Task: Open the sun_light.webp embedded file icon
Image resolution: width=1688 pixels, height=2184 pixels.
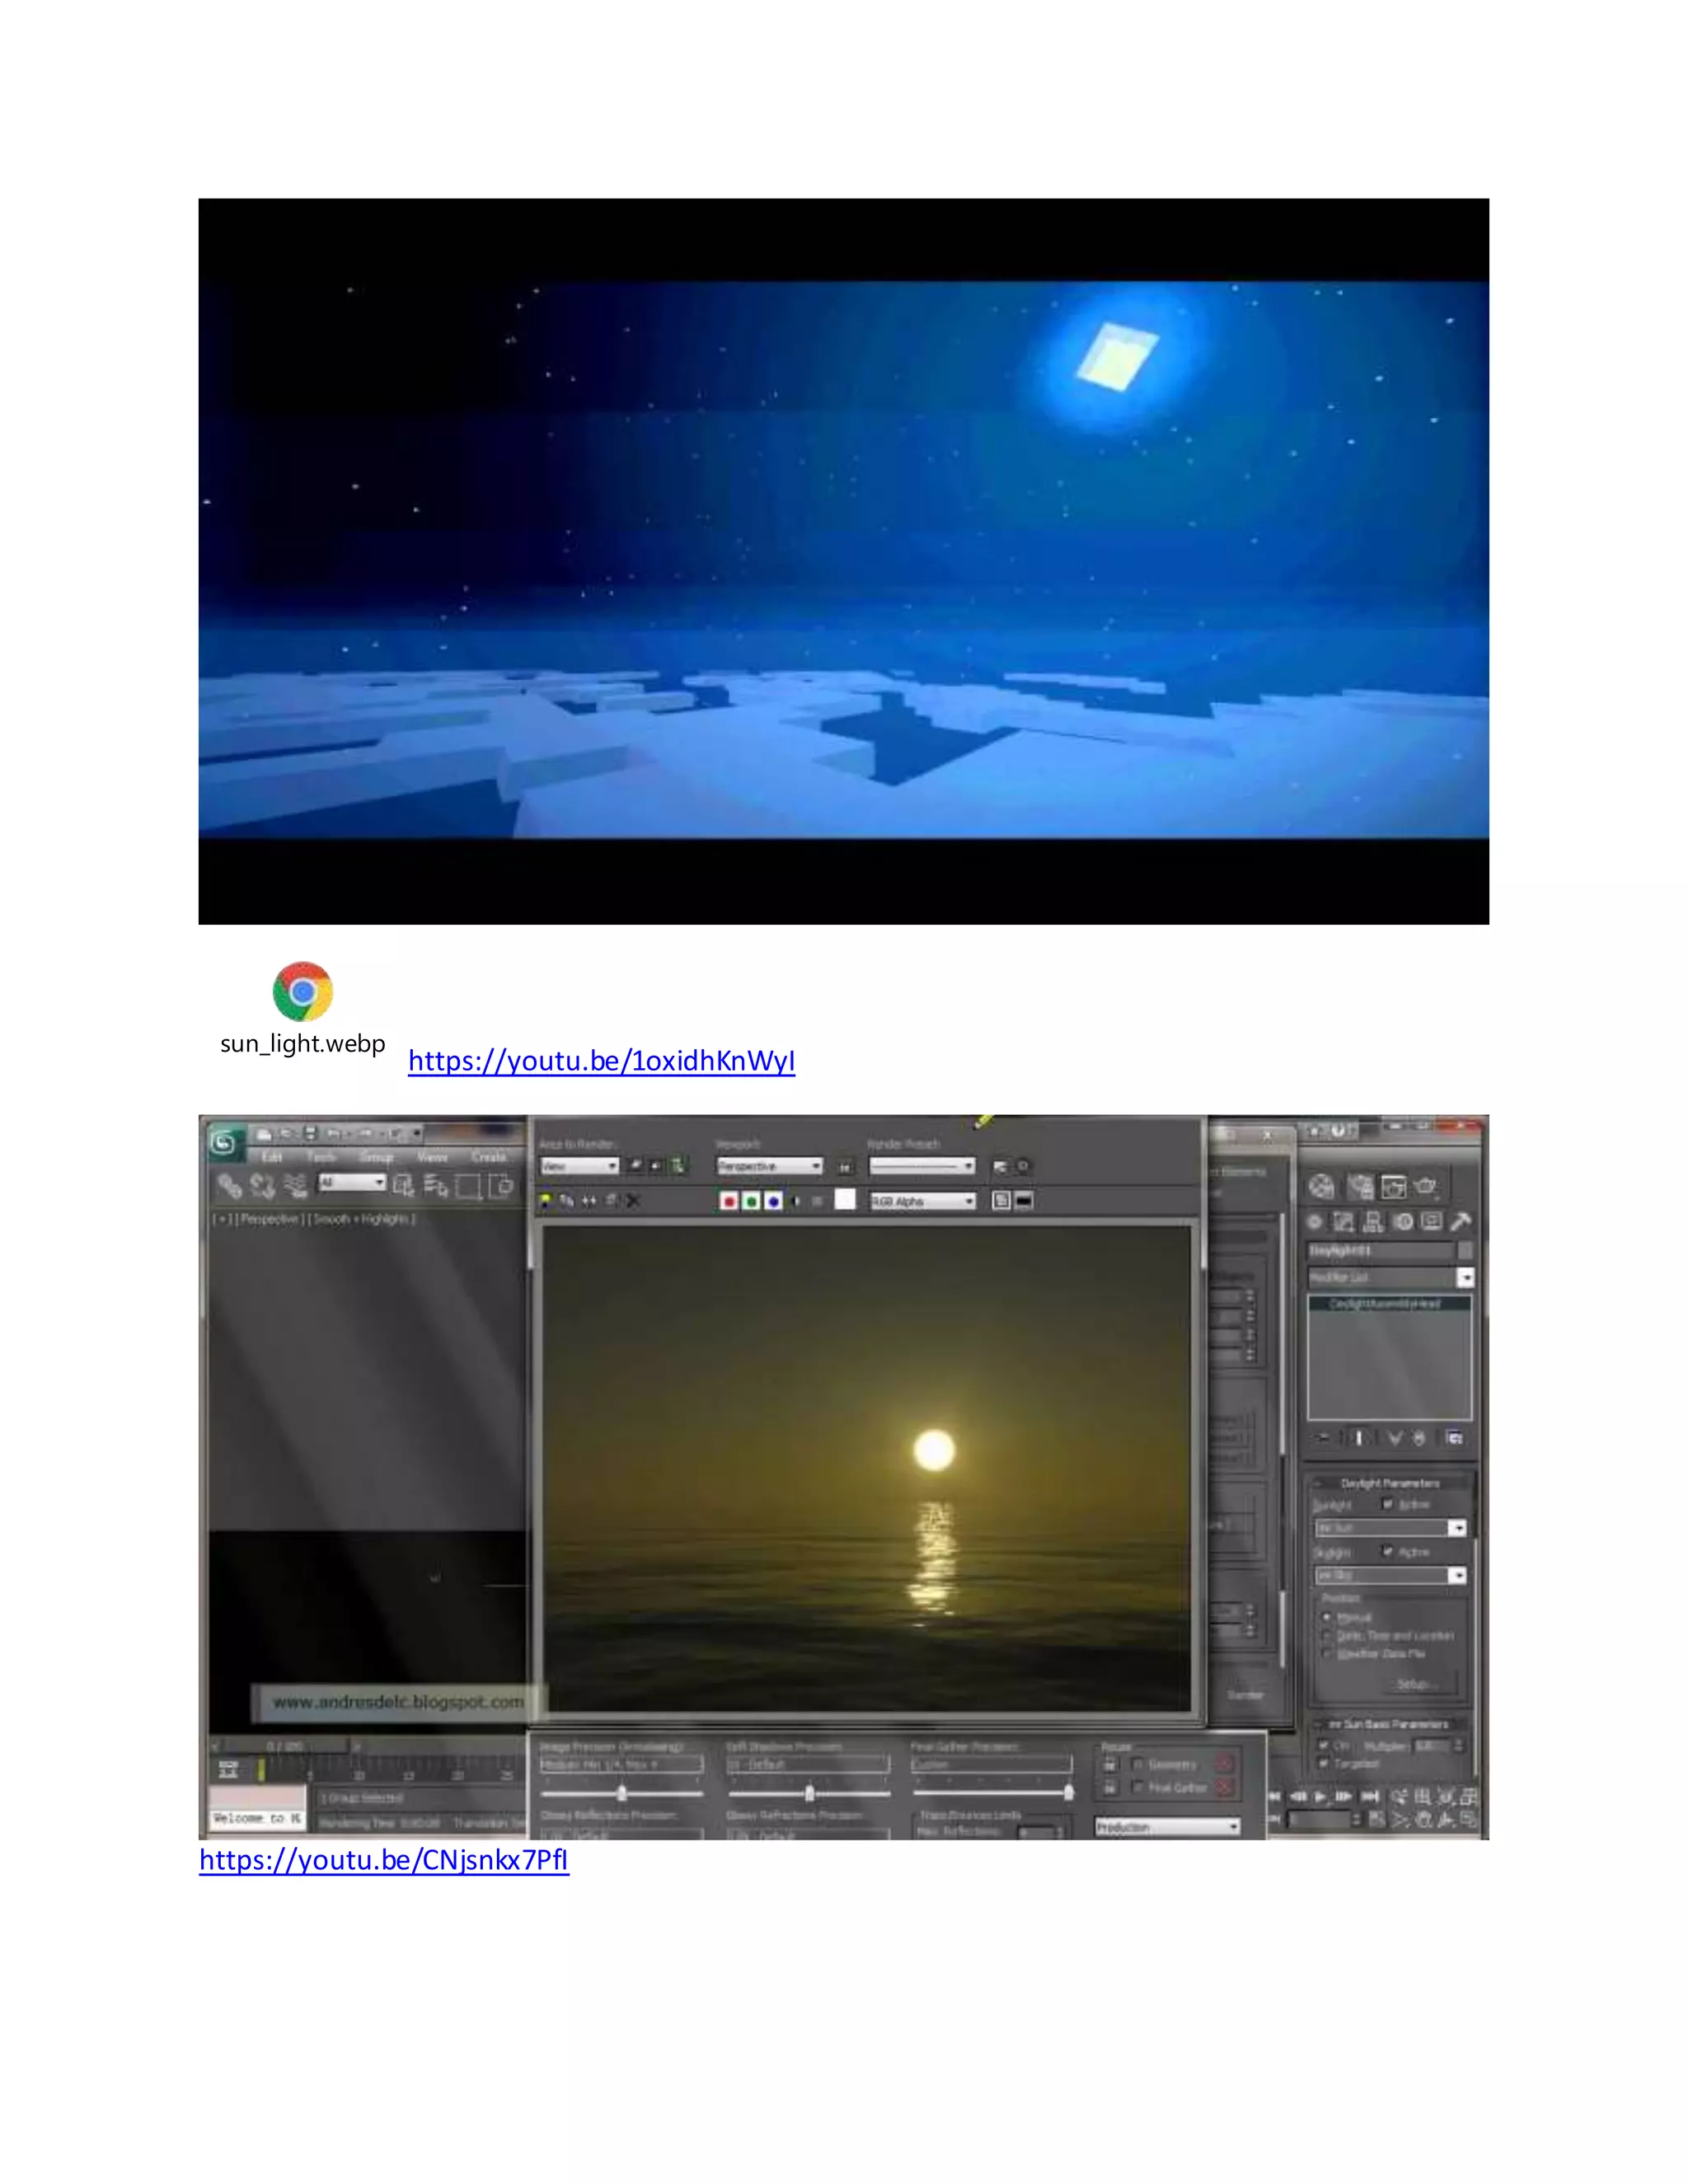Action: (302, 1010)
